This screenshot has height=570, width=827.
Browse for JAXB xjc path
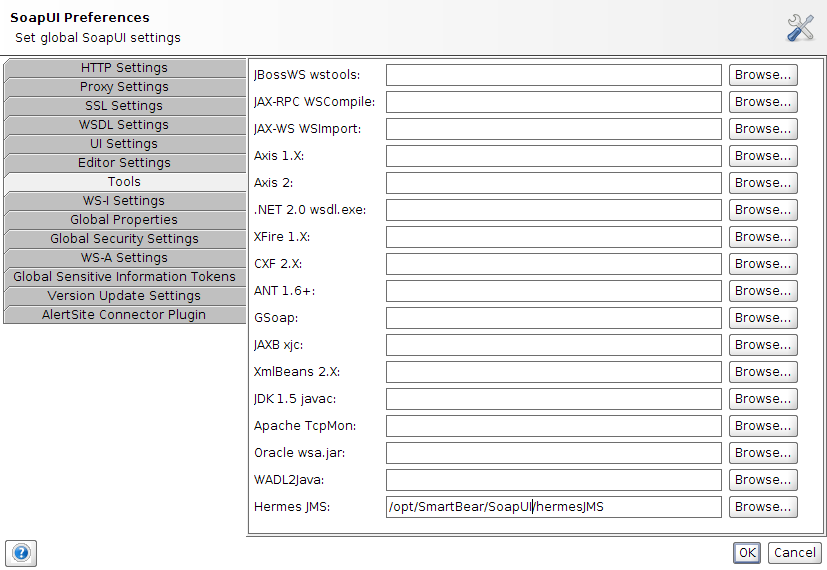(x=763, y=345)
